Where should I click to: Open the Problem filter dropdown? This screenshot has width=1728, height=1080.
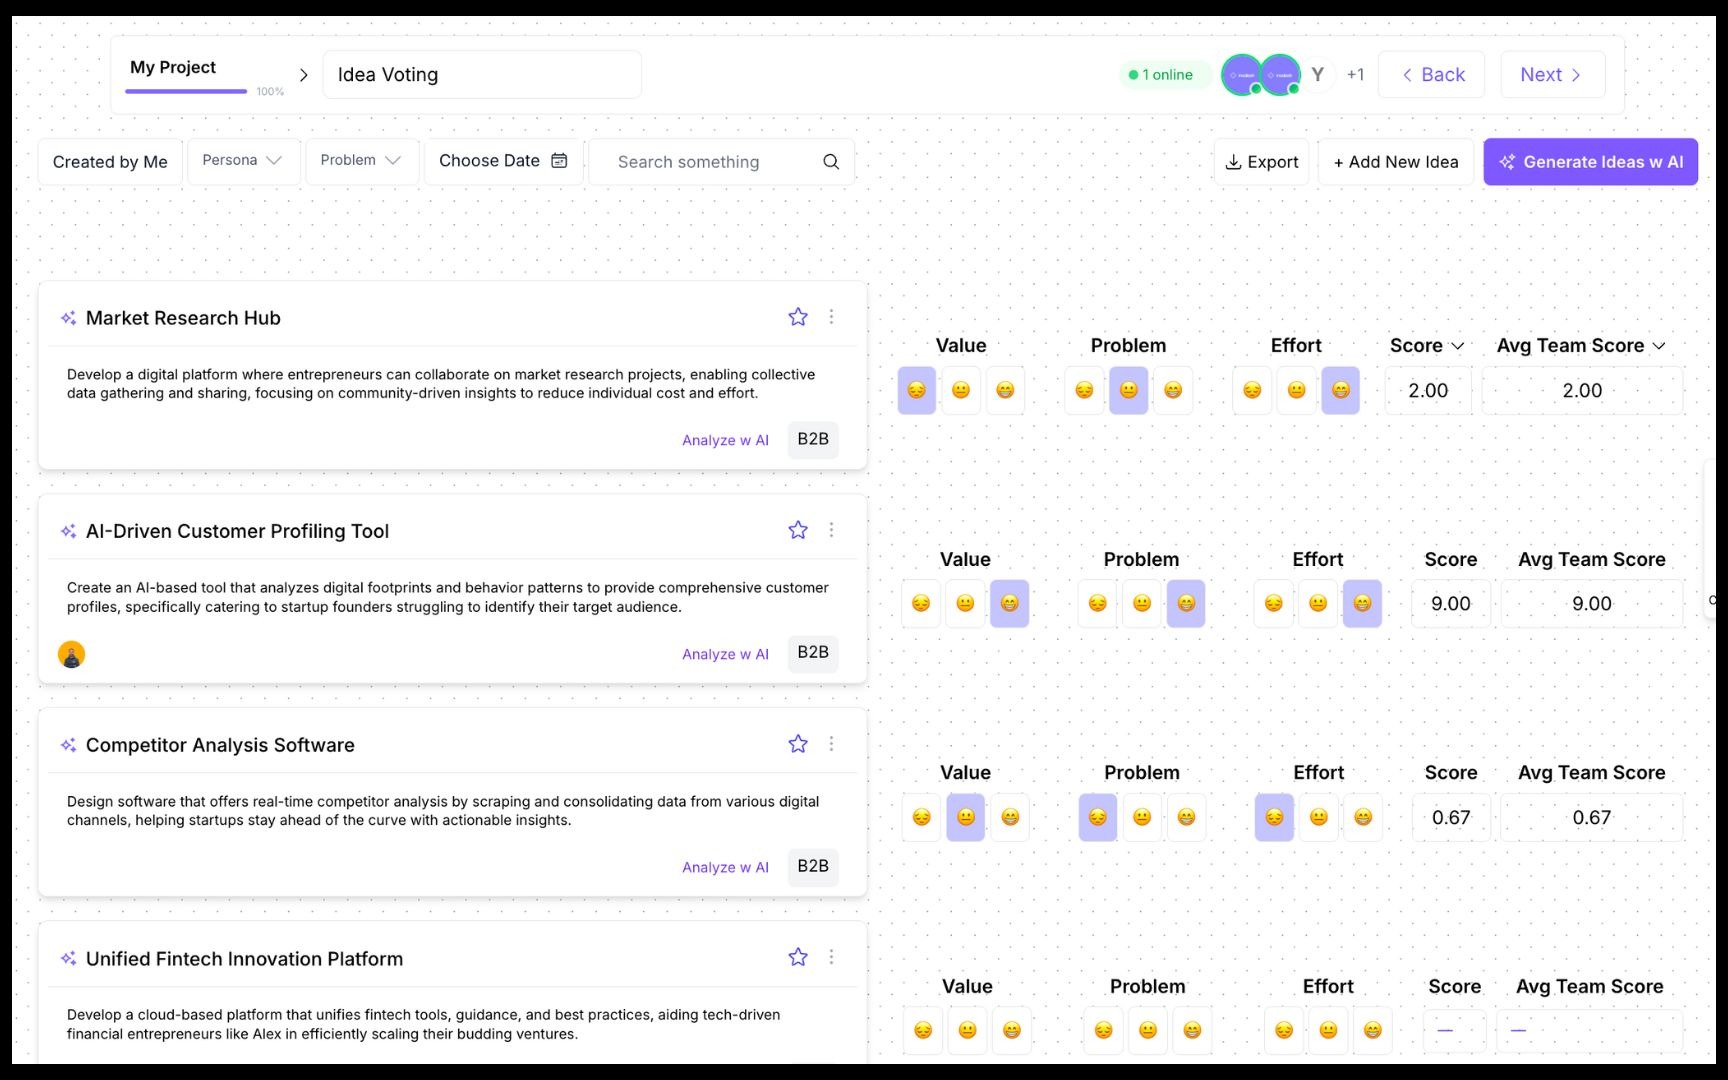pyautogui.click(x=361, y=161)
